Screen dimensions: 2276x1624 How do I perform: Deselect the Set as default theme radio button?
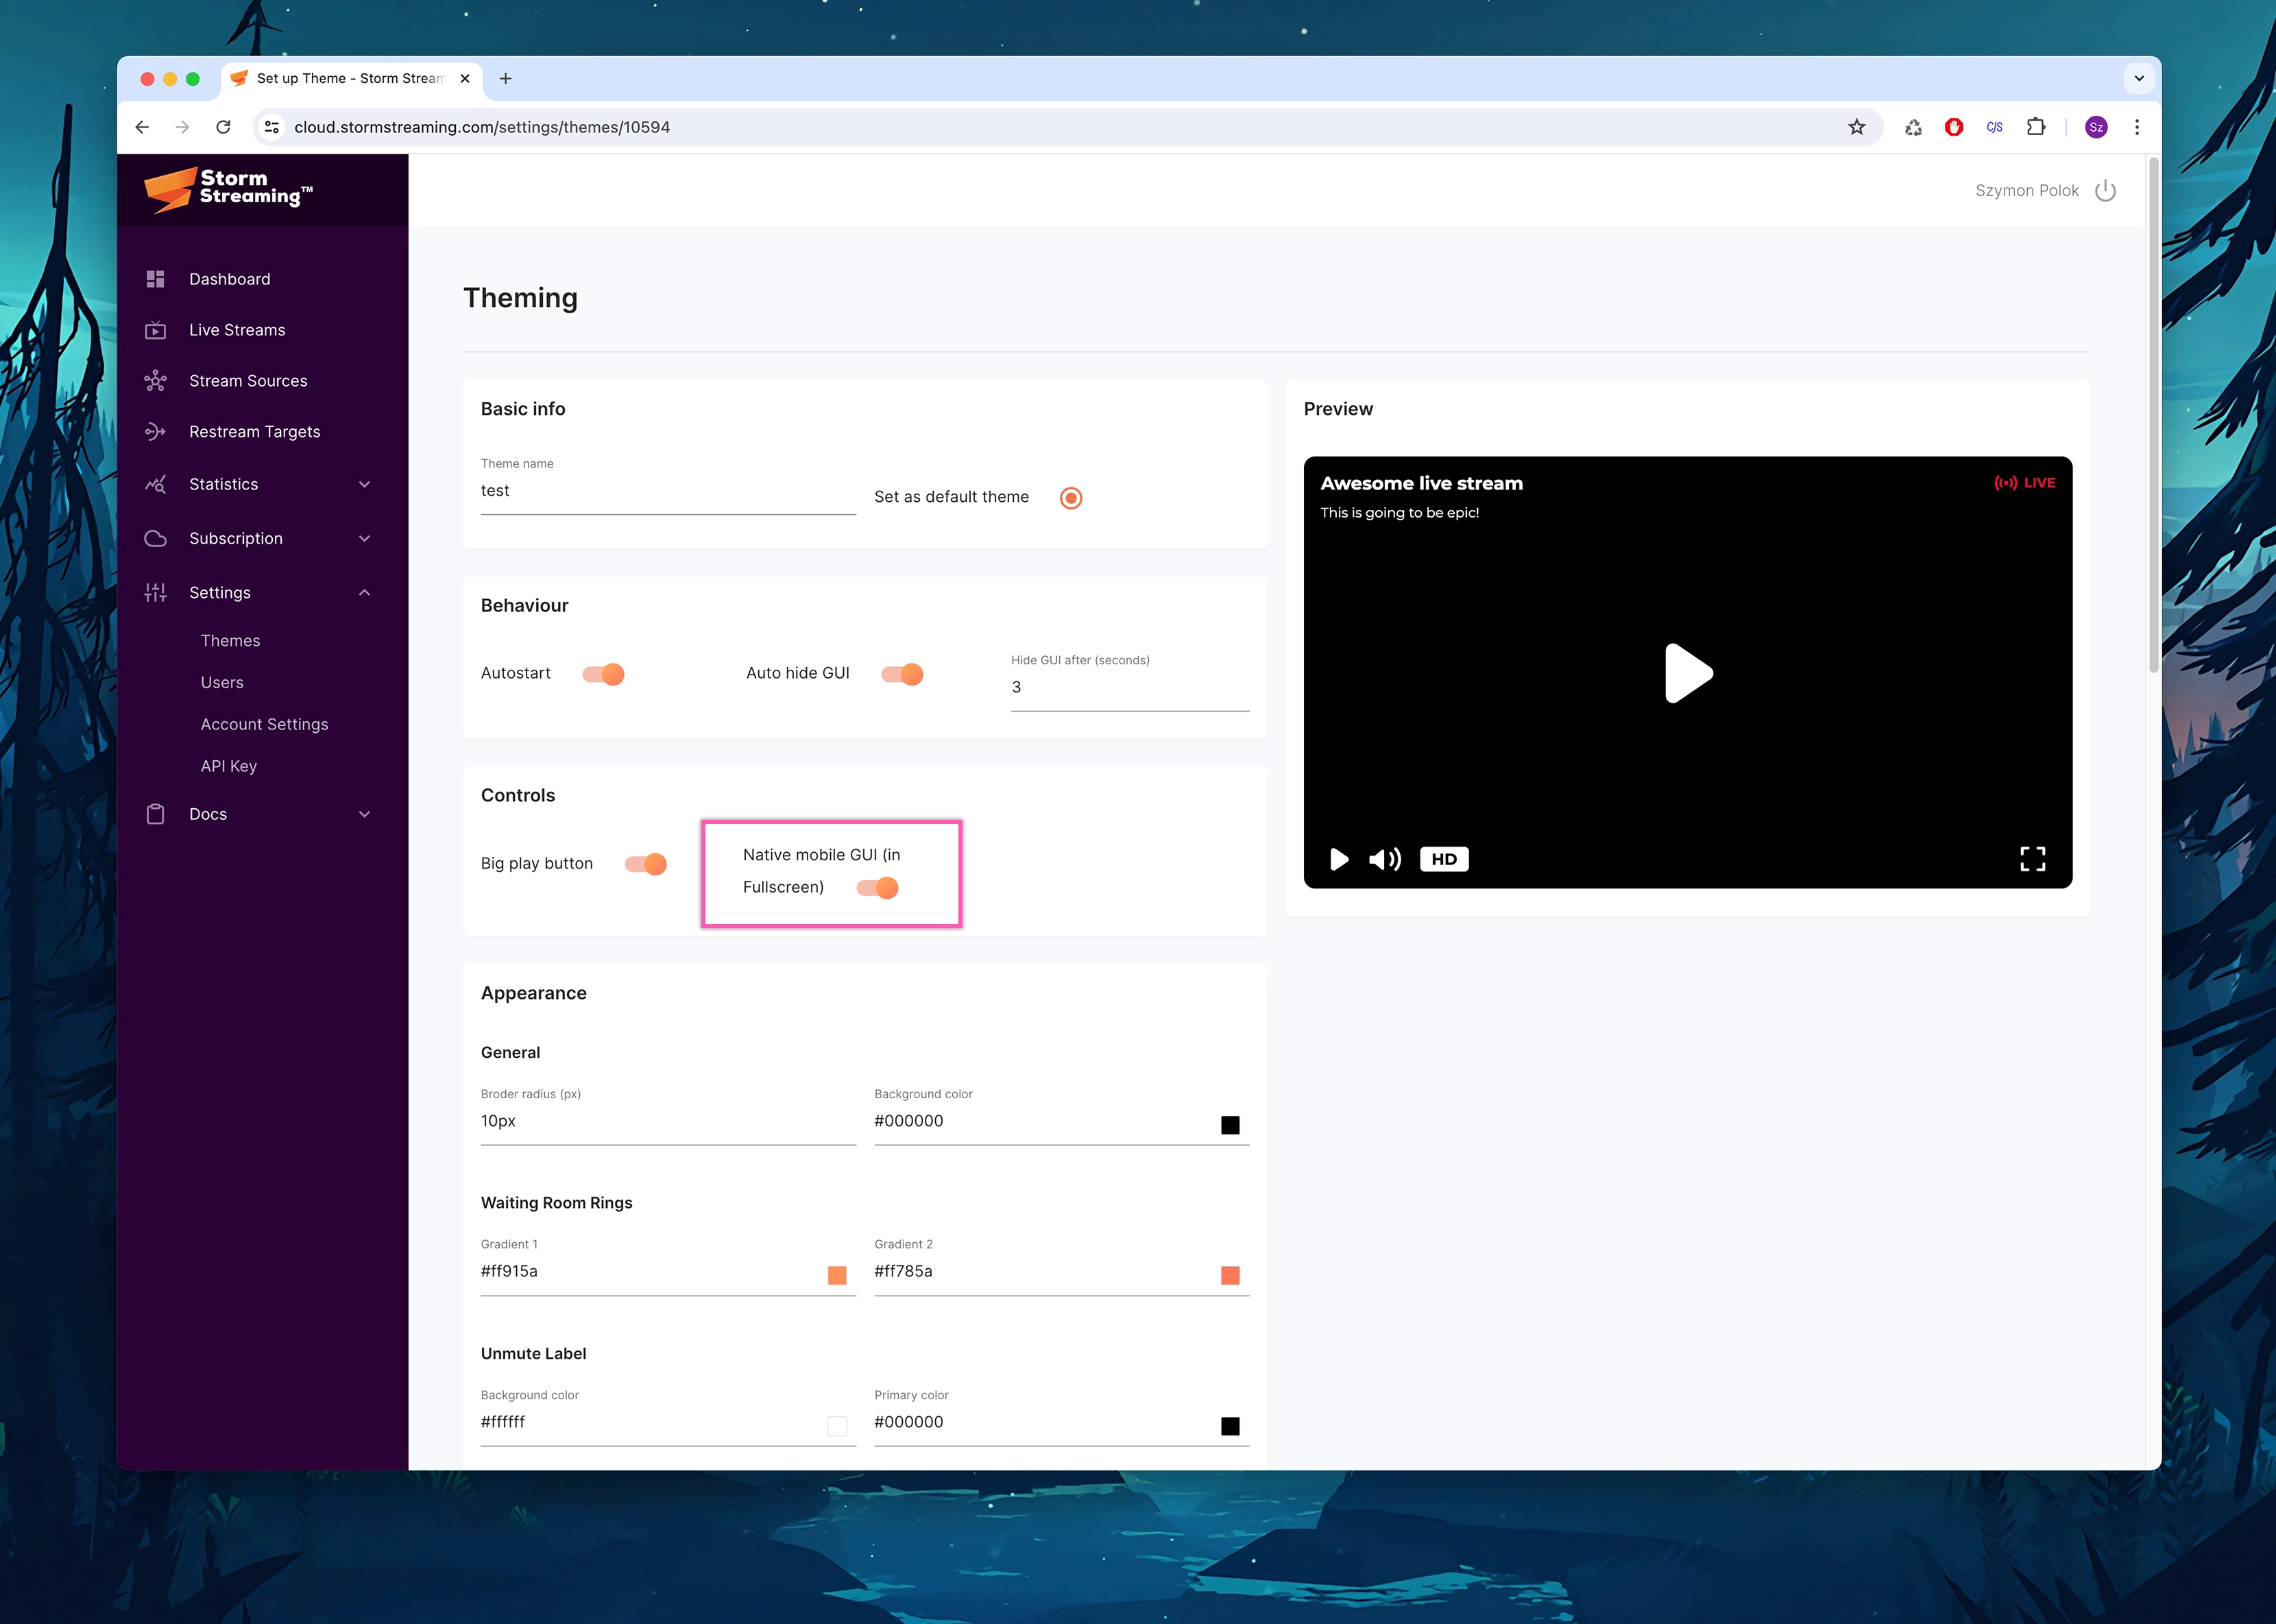tap(1070, 497)
